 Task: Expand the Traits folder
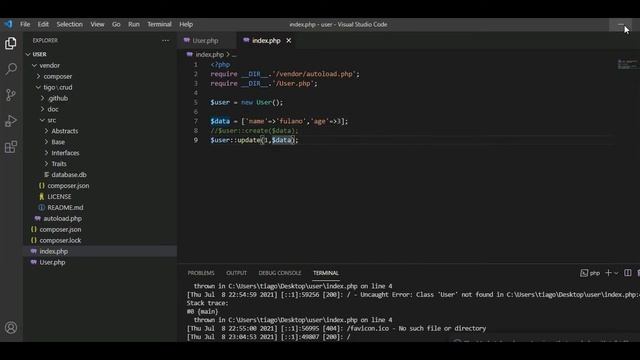[x=46, y=164]
